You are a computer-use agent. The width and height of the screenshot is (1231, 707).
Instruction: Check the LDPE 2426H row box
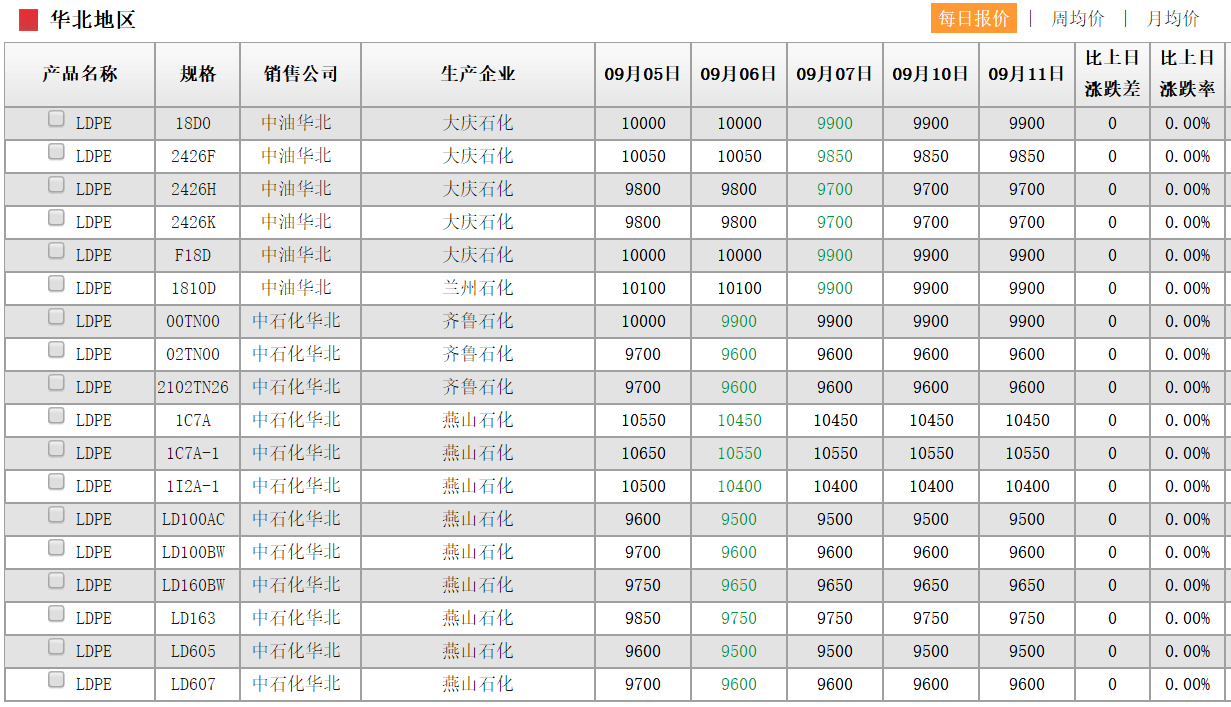[x=57, y=185]
